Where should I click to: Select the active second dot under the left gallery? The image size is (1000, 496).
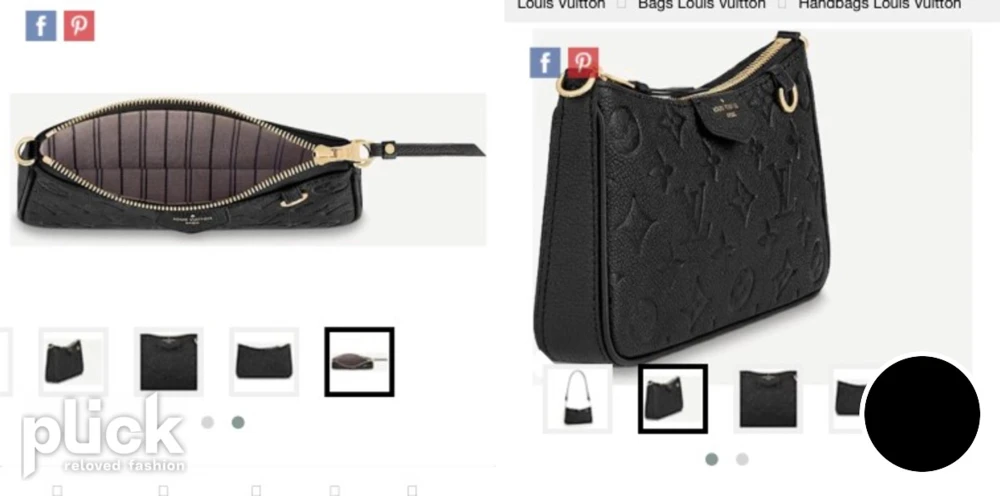tap(238, 422)
